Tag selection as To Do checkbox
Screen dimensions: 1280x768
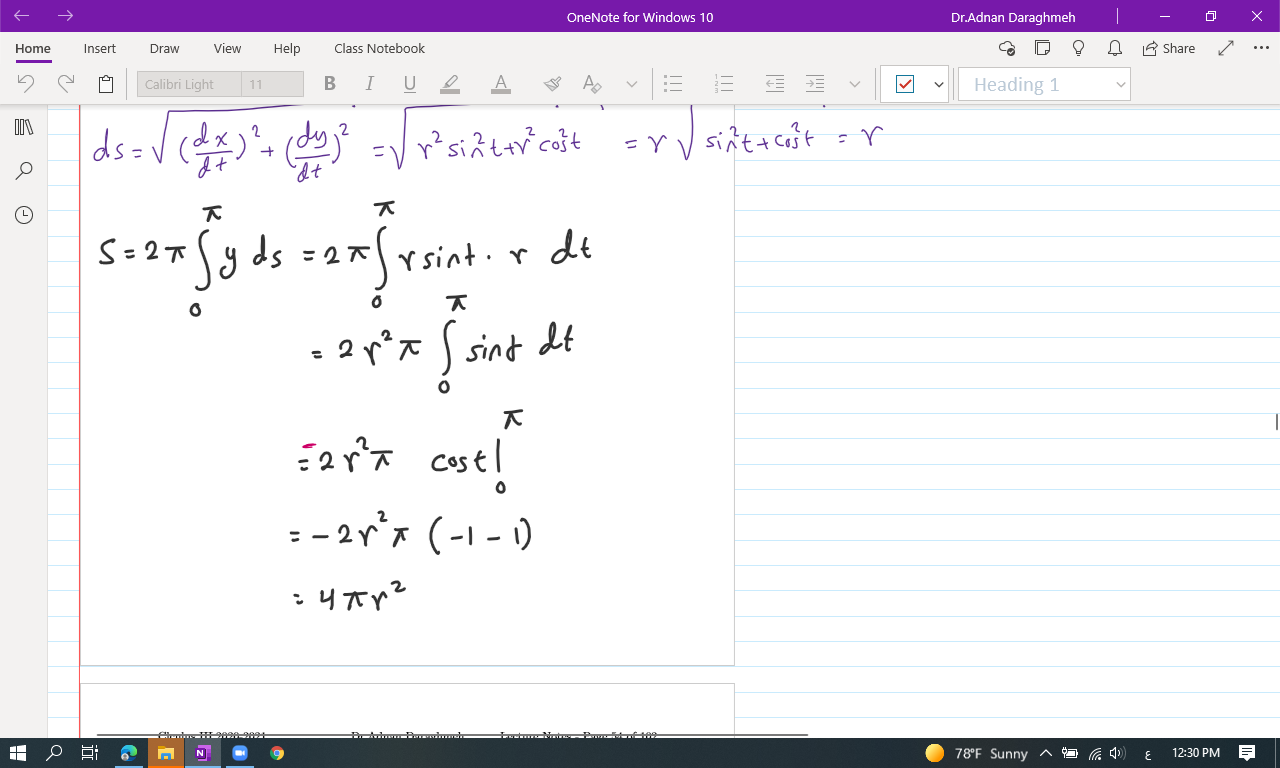905,84
